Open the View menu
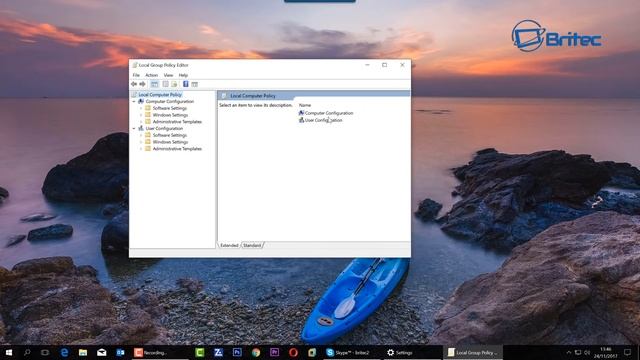Screen dimensions: 640x360 168,75
